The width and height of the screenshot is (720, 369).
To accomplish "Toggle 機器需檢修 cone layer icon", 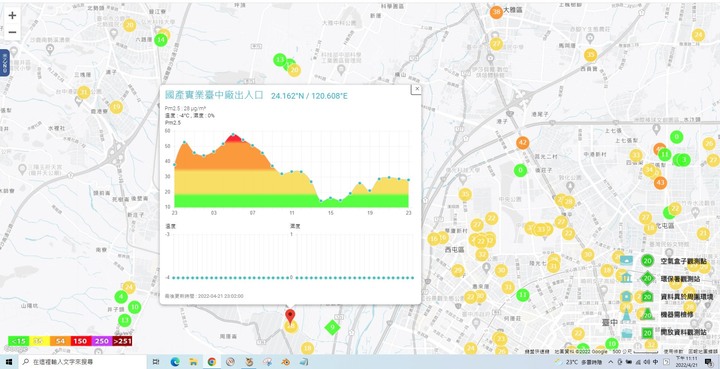I will pos(627,315).
